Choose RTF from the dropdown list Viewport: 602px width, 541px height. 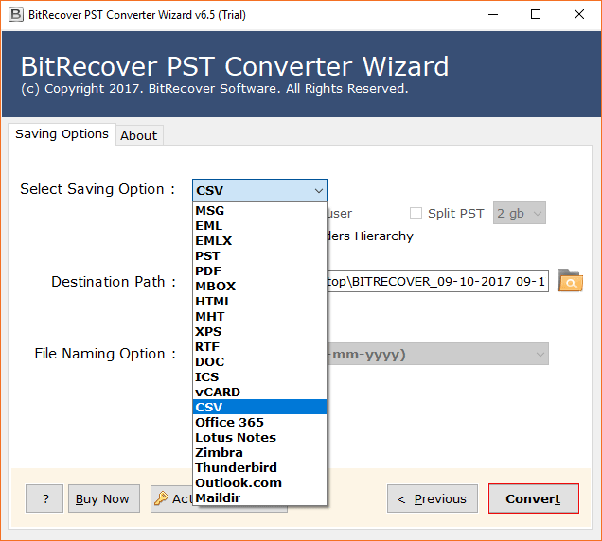pyautogui.click(x=260, y=346)
